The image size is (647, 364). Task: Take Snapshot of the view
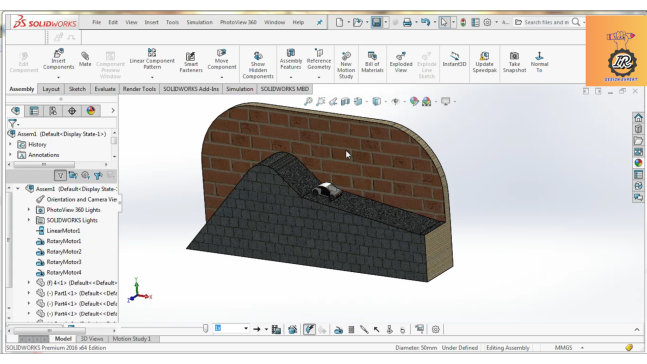coord(514,62)
